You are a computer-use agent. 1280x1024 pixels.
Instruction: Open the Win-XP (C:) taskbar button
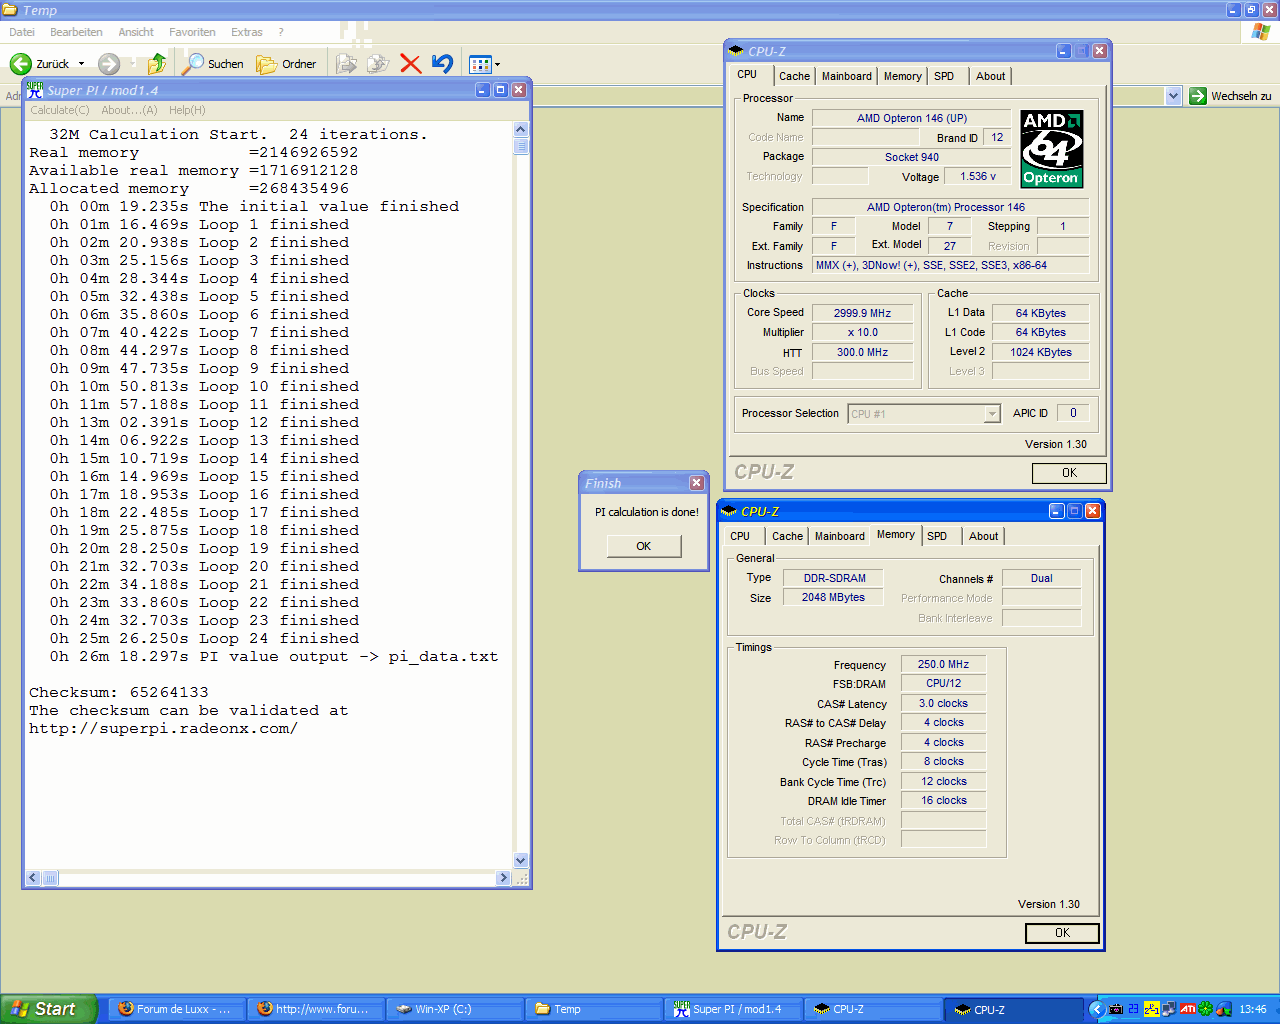pyautogui.click(x=455, y=1009)
